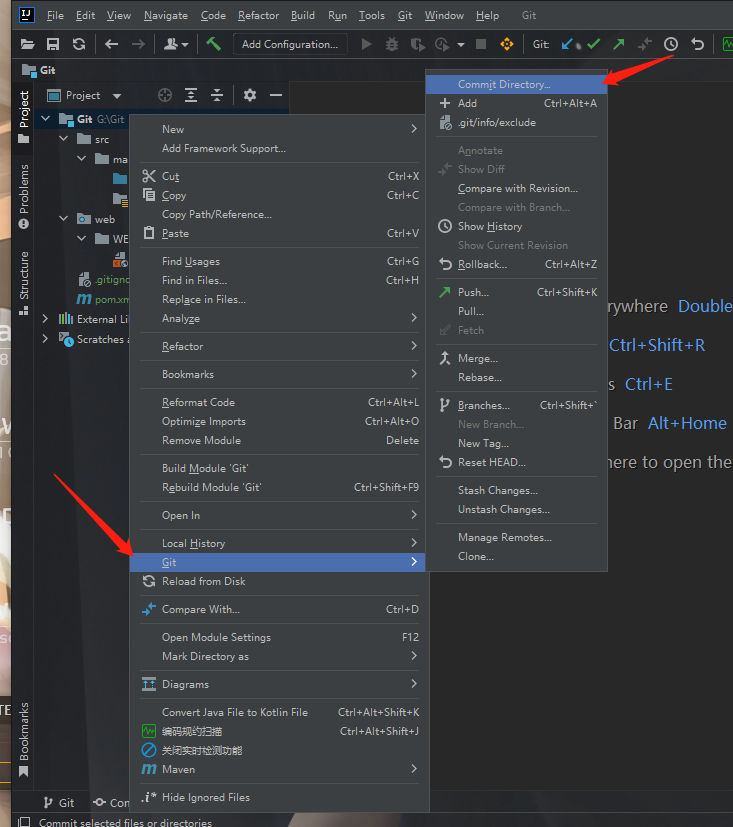Image resolution: width=733 pixels, height=827 pixels.
Task: Click the Run with Coverage icon
Action: pos(418,44)
